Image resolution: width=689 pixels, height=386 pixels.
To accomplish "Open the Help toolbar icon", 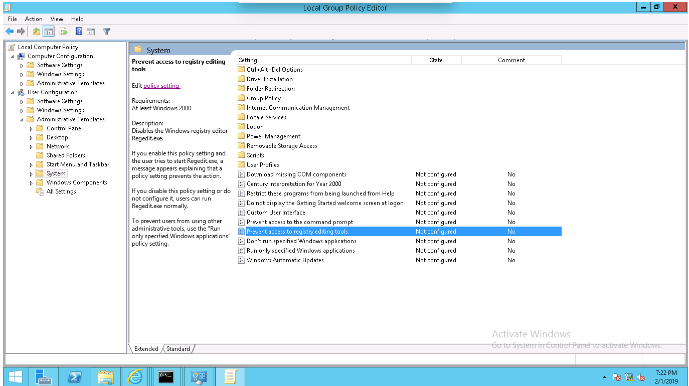I will (79, 31).
